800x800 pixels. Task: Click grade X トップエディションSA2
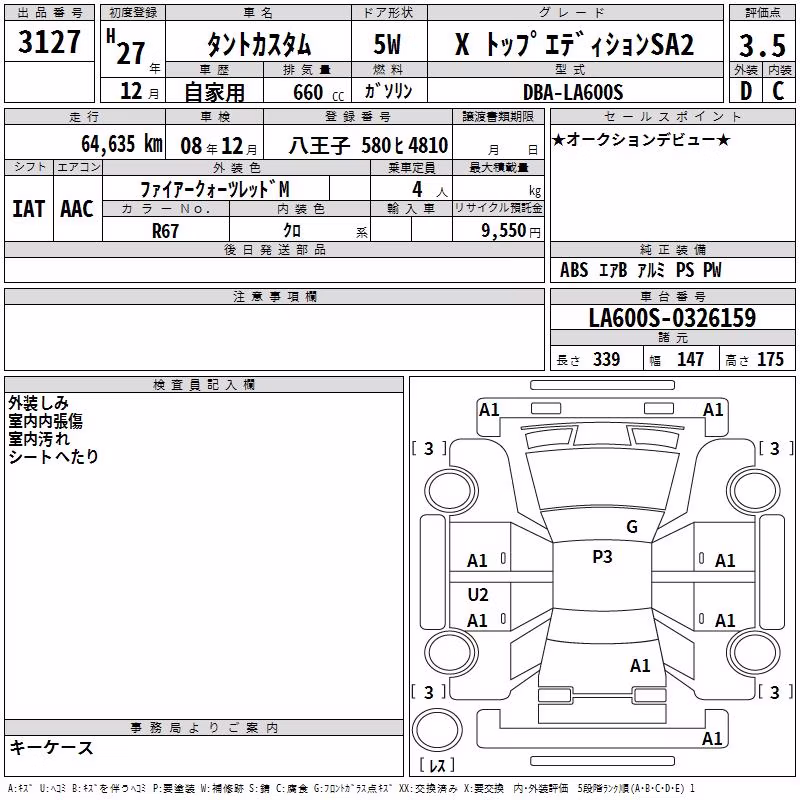tap(574, 44)
